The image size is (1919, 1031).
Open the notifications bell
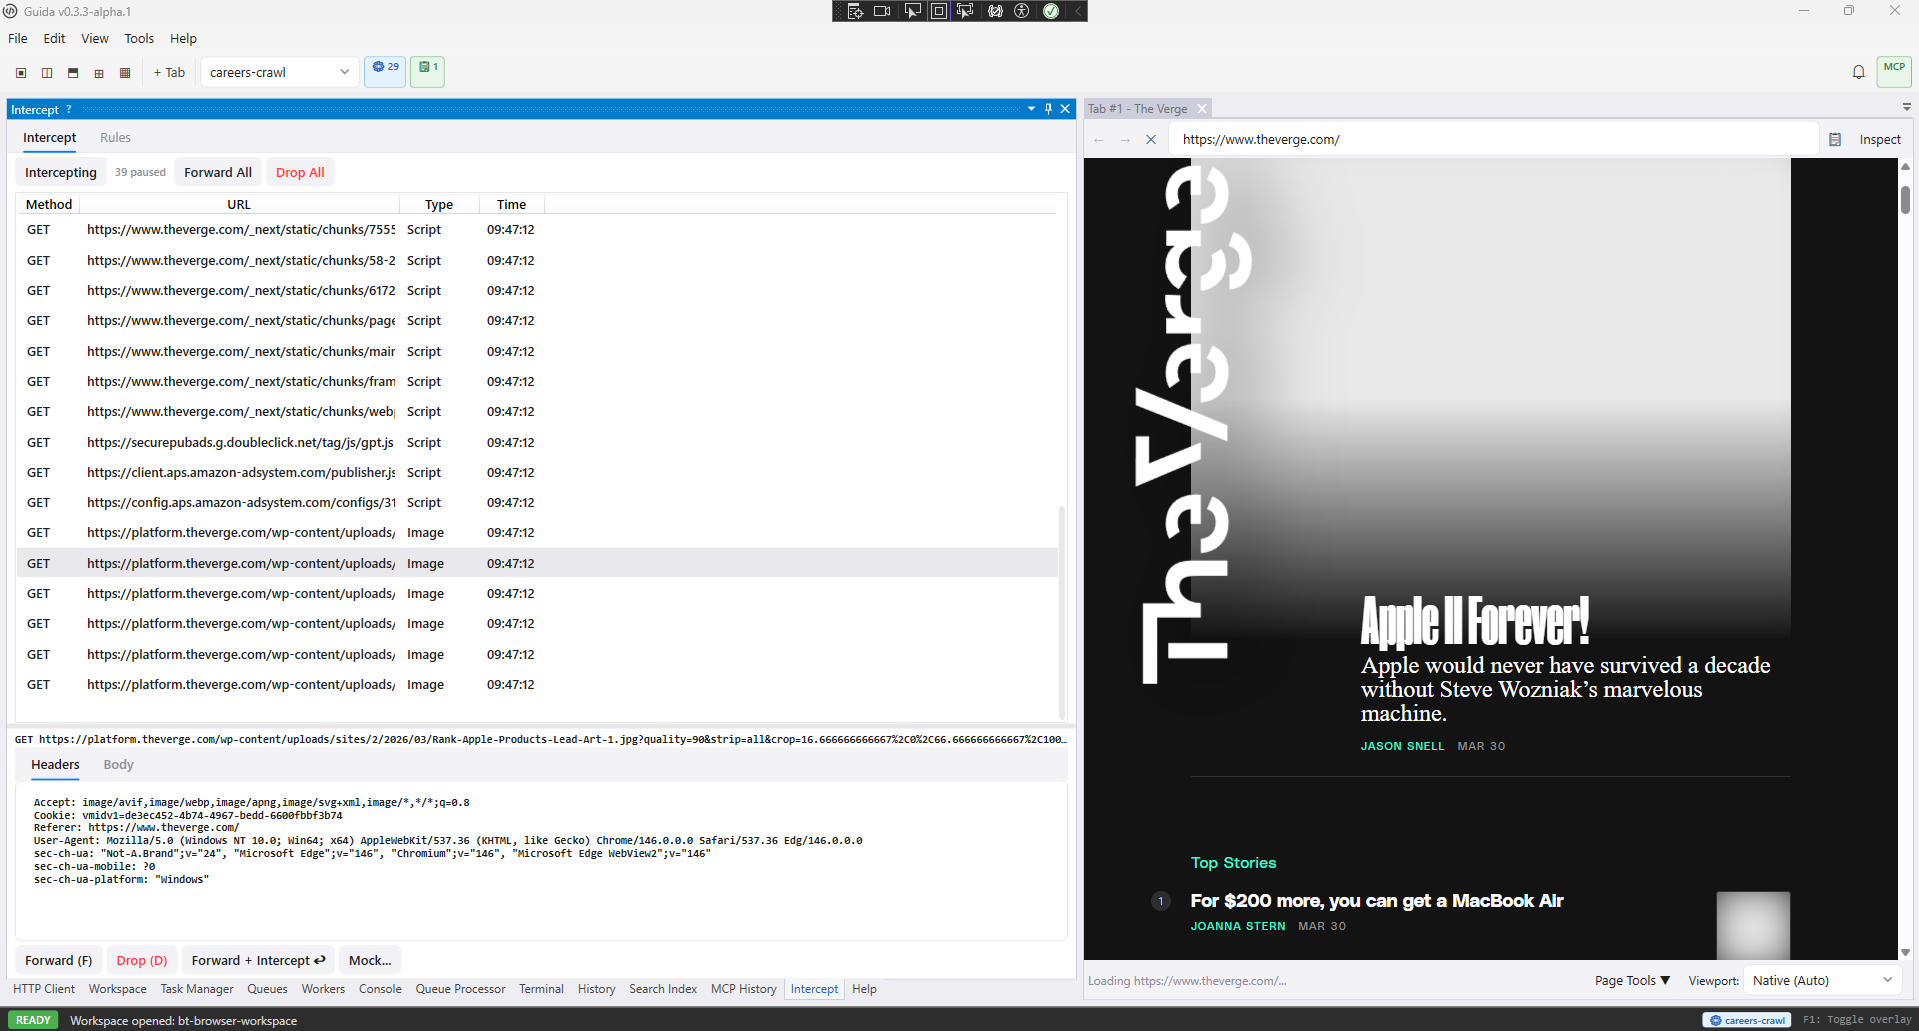(1858, 72)
